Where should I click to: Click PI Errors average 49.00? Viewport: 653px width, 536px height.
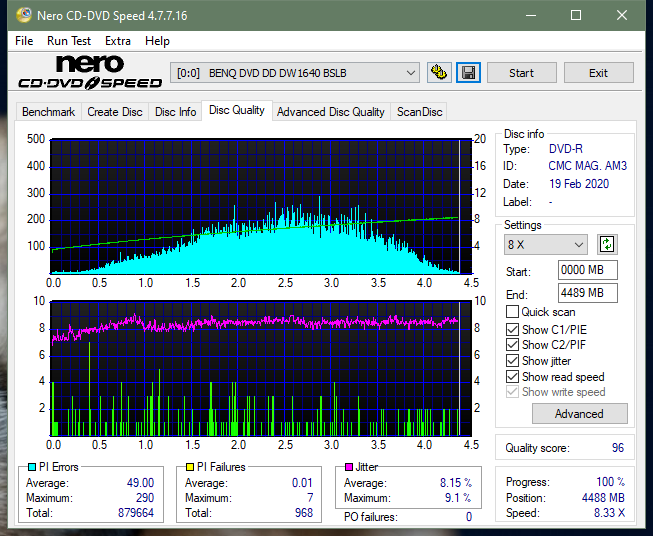pyautogui.click(x=140, y=483)
